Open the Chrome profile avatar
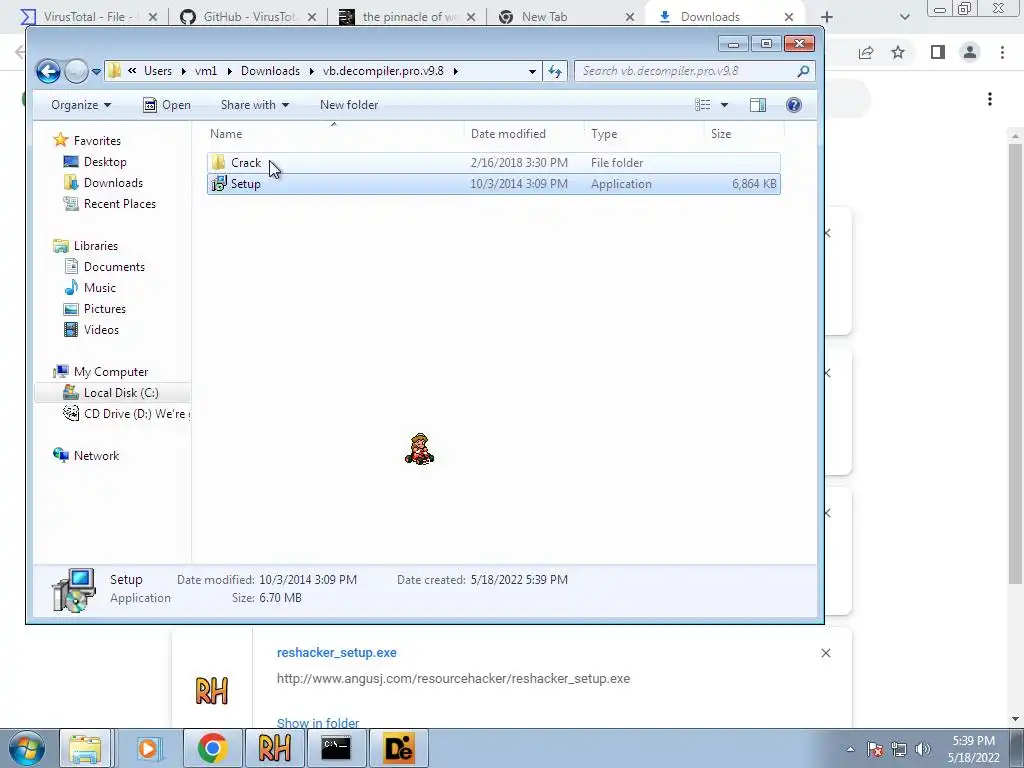The height and width of the screenshot is (768, 1024). coord(970,52)
